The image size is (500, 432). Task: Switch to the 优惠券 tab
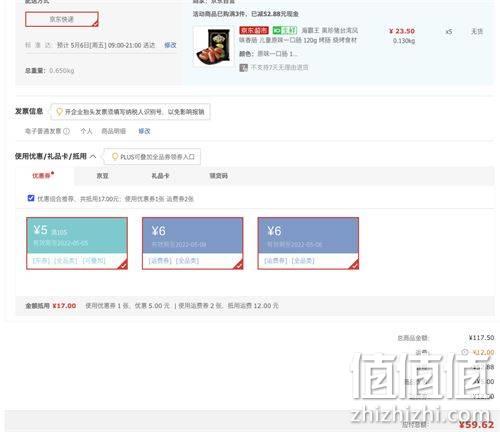pyautogui.click(x=43, y=175)
